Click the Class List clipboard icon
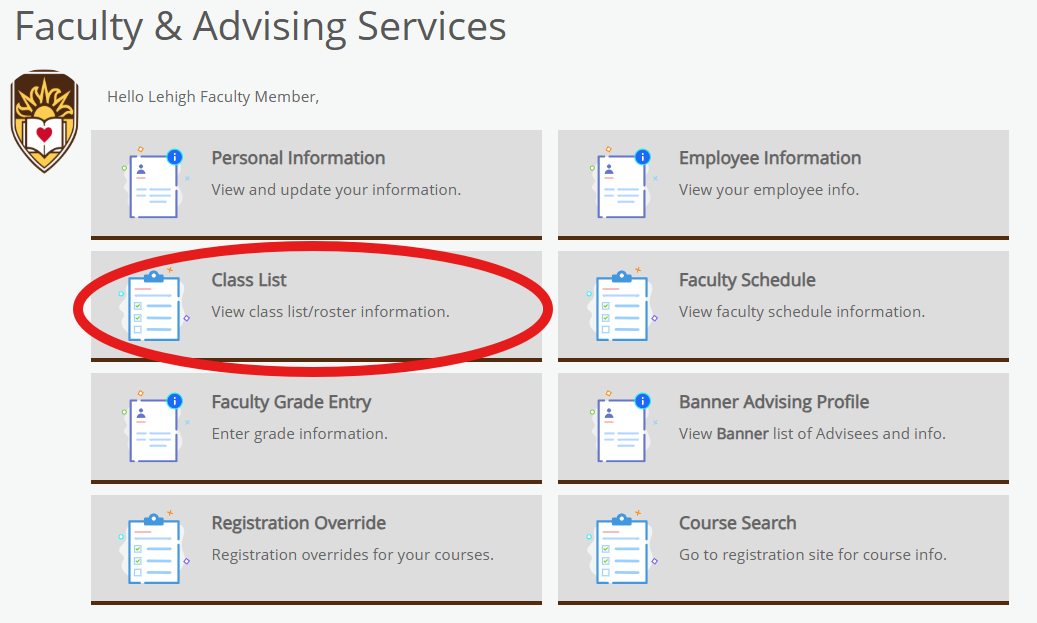1037x623 pixels. [155, 305]
